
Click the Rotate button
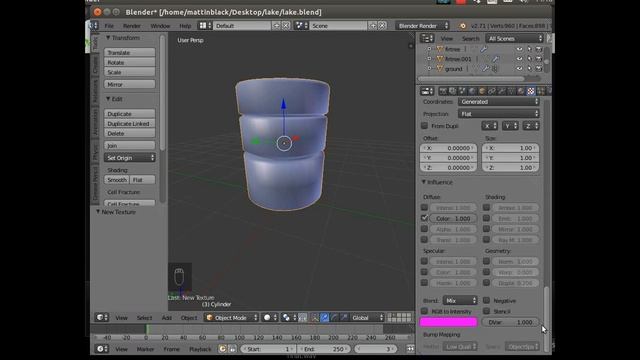tap(129, 62)
